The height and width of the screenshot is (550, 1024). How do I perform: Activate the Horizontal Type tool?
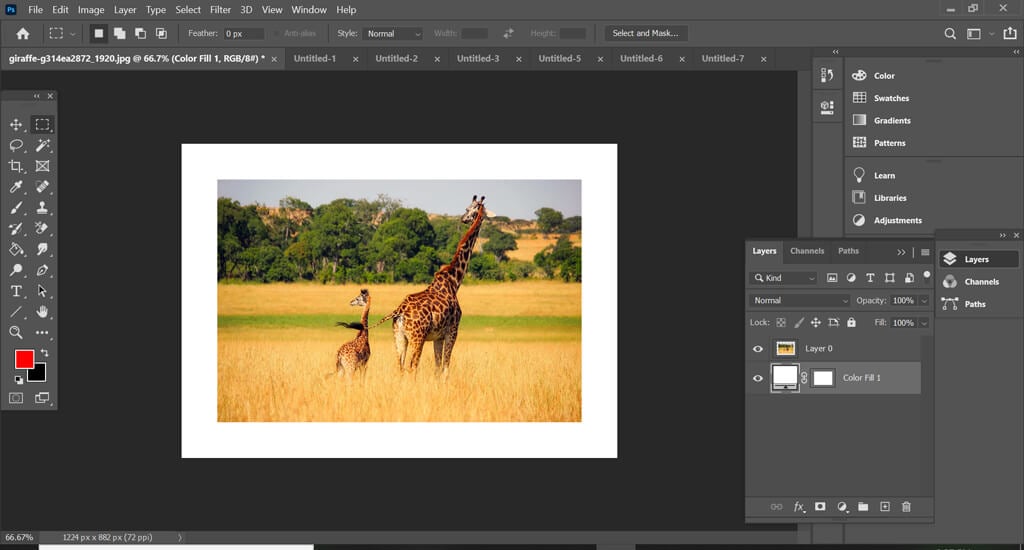(x=16, y=291)
